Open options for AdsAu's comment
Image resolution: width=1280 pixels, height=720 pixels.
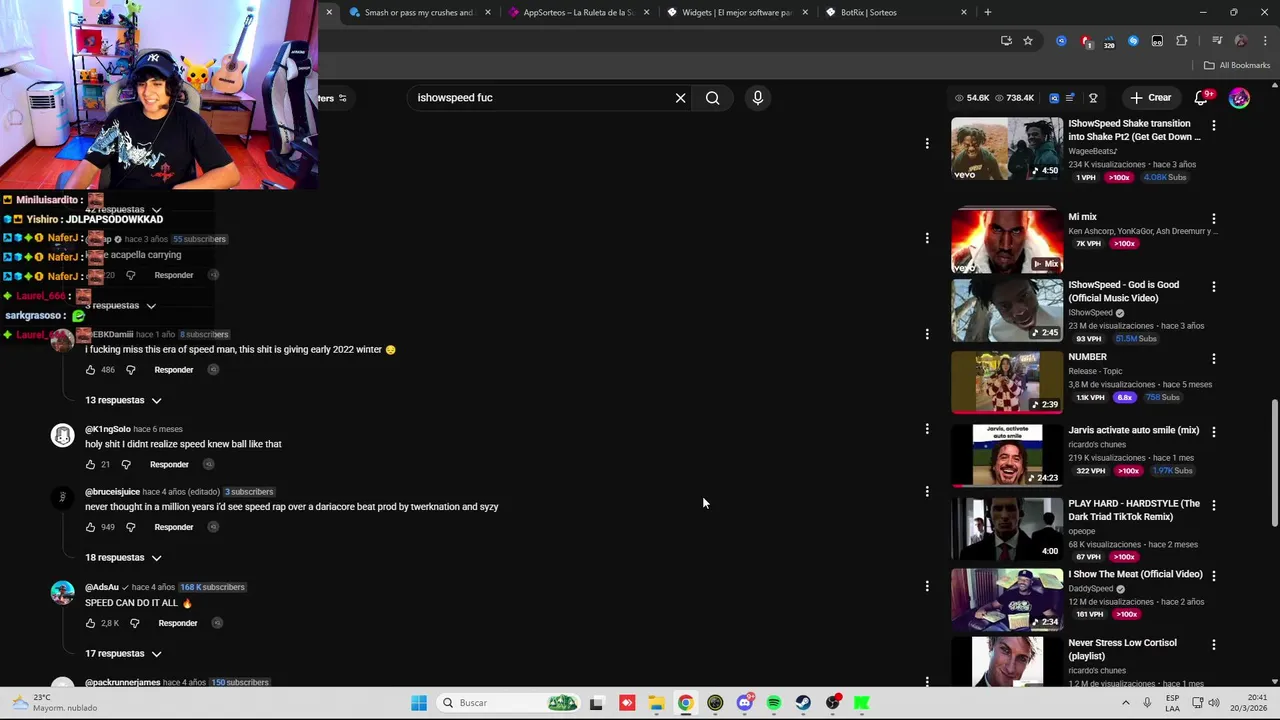[927, 586]
